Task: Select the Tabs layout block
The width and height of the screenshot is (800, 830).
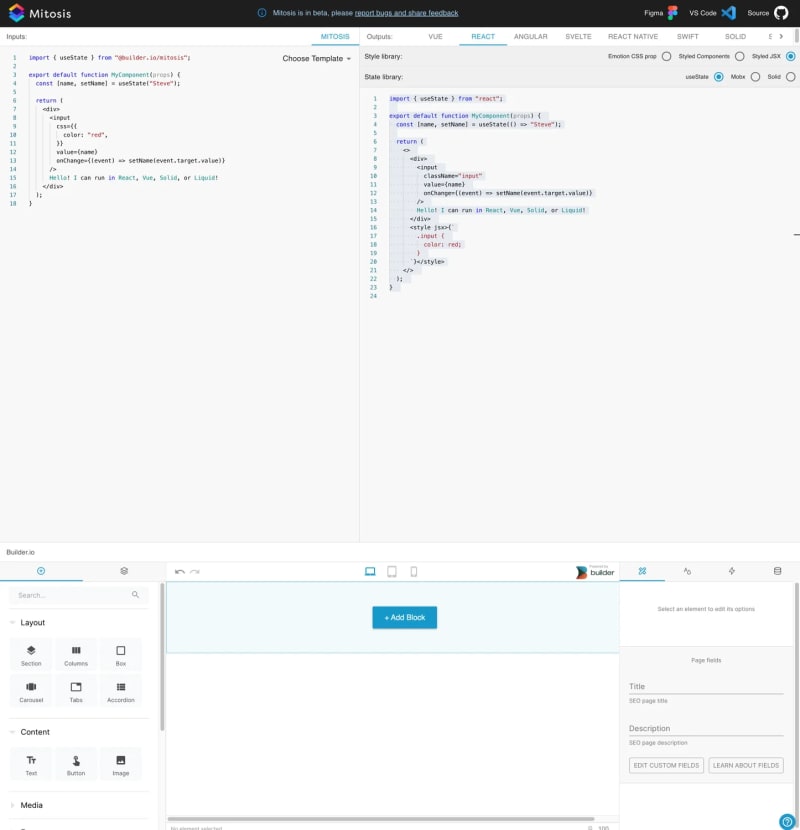Action: pos(76,692)
